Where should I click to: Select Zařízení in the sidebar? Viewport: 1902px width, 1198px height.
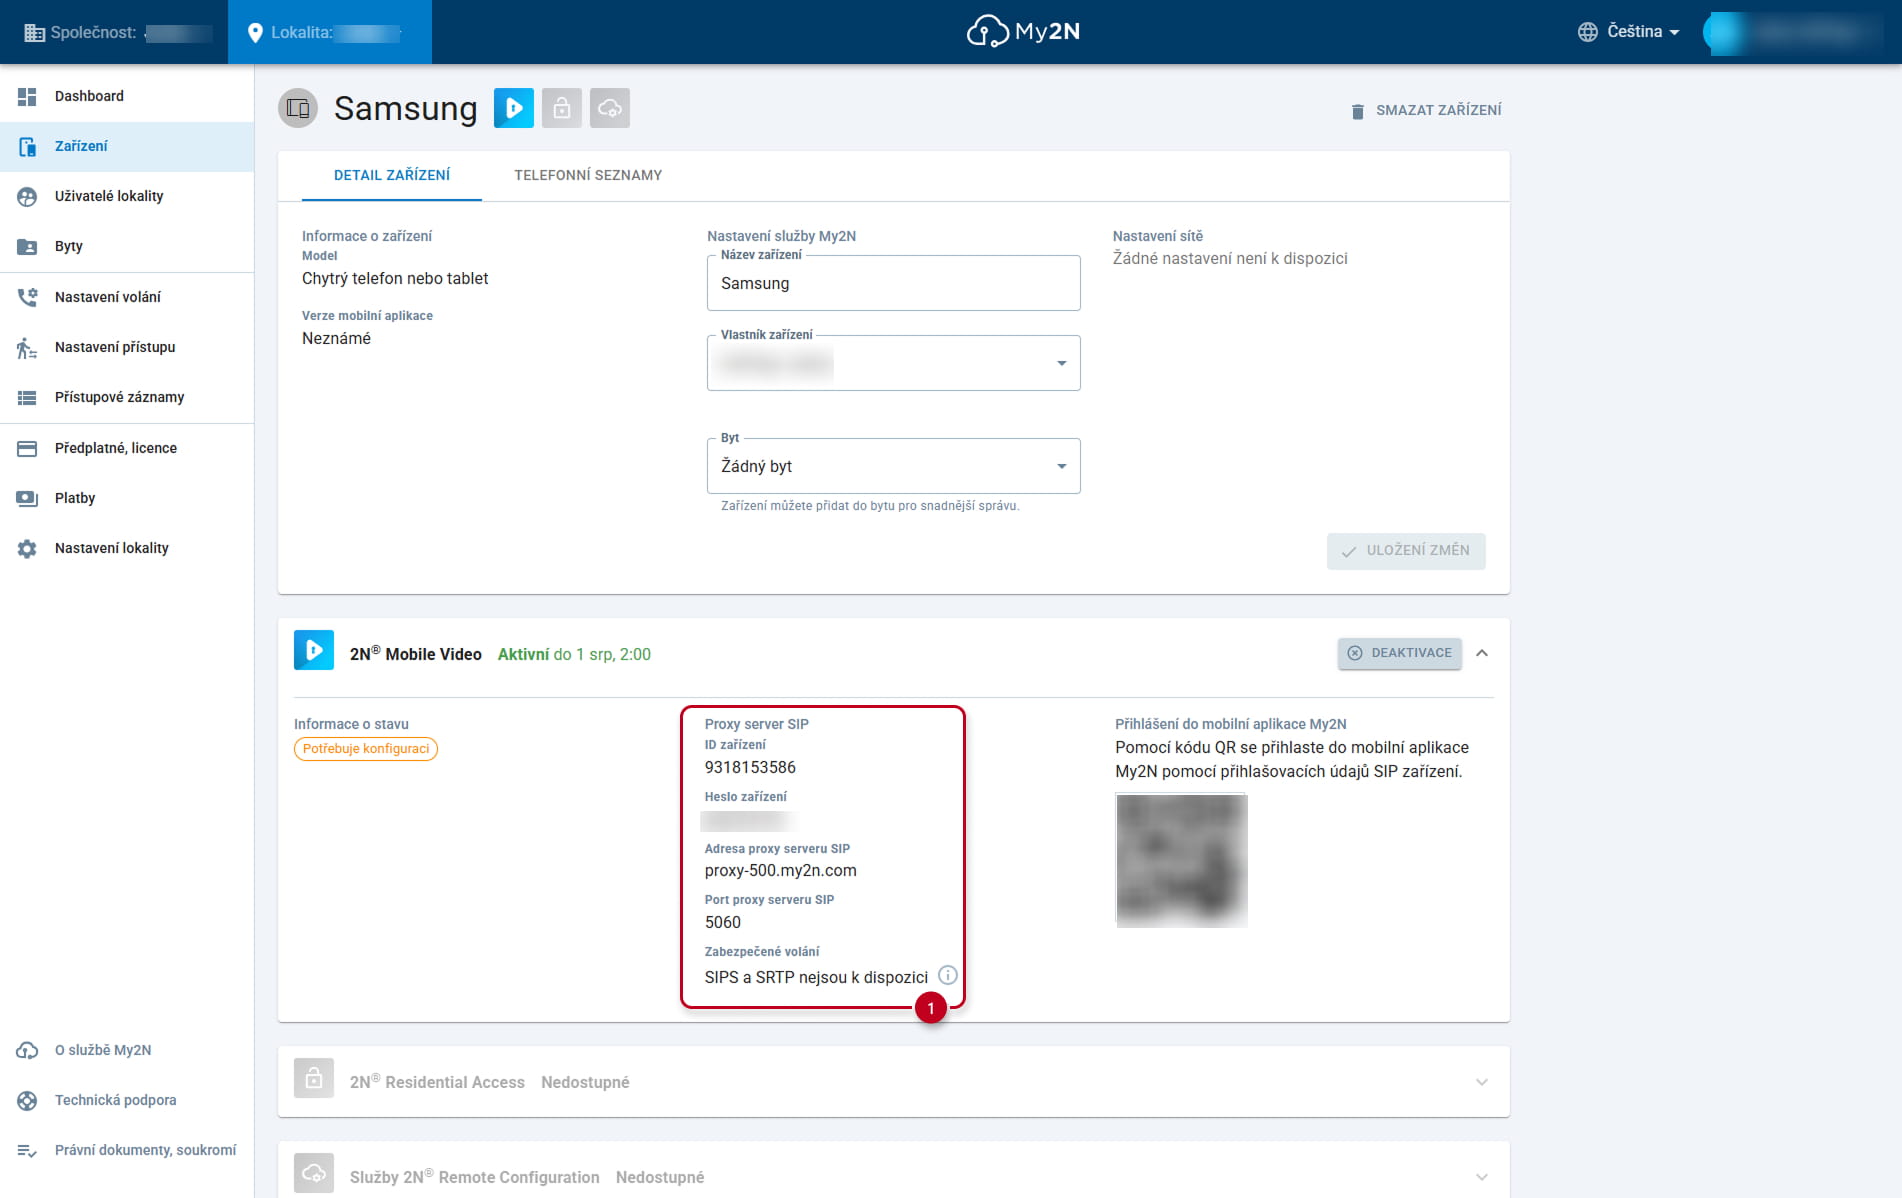click(x=127, y=146)
